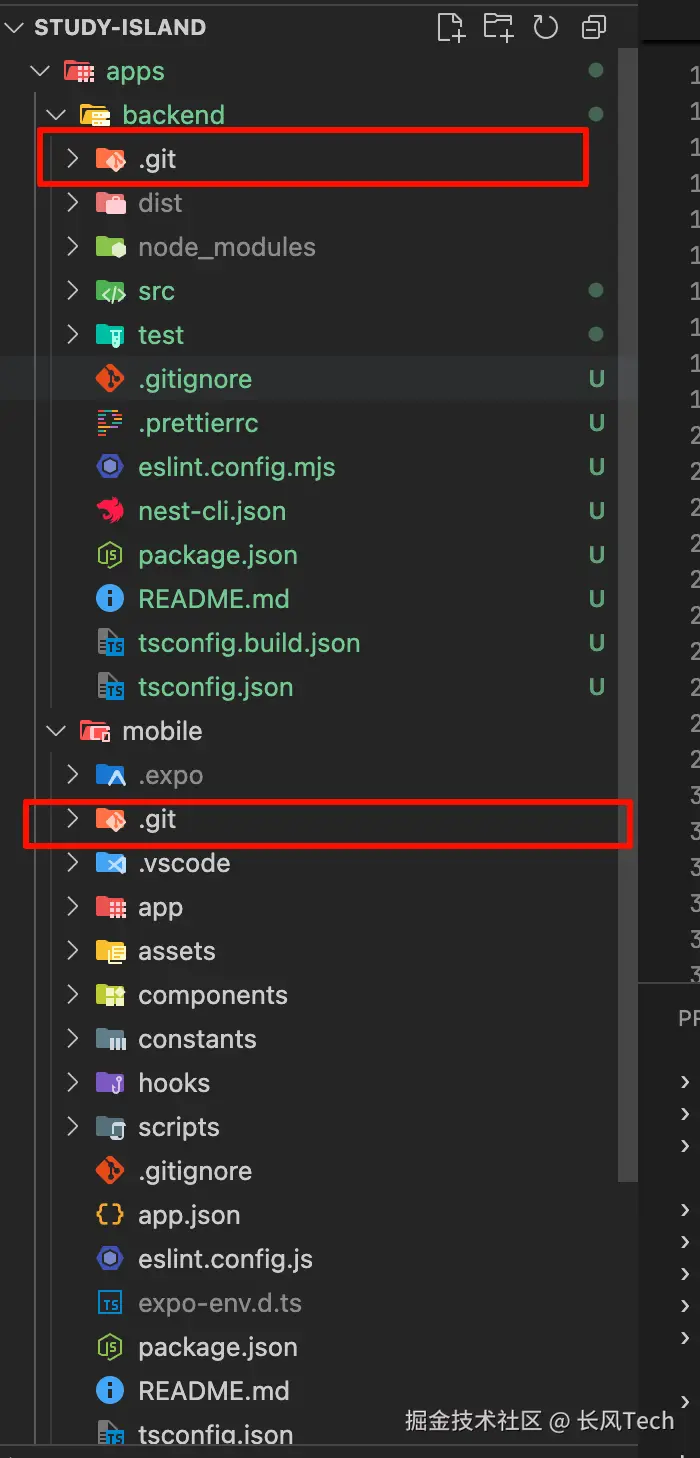Open the expo-env.d.ts file
Image resolution: width=700 pixels, height=1458 pixels.
(220, 1303)
